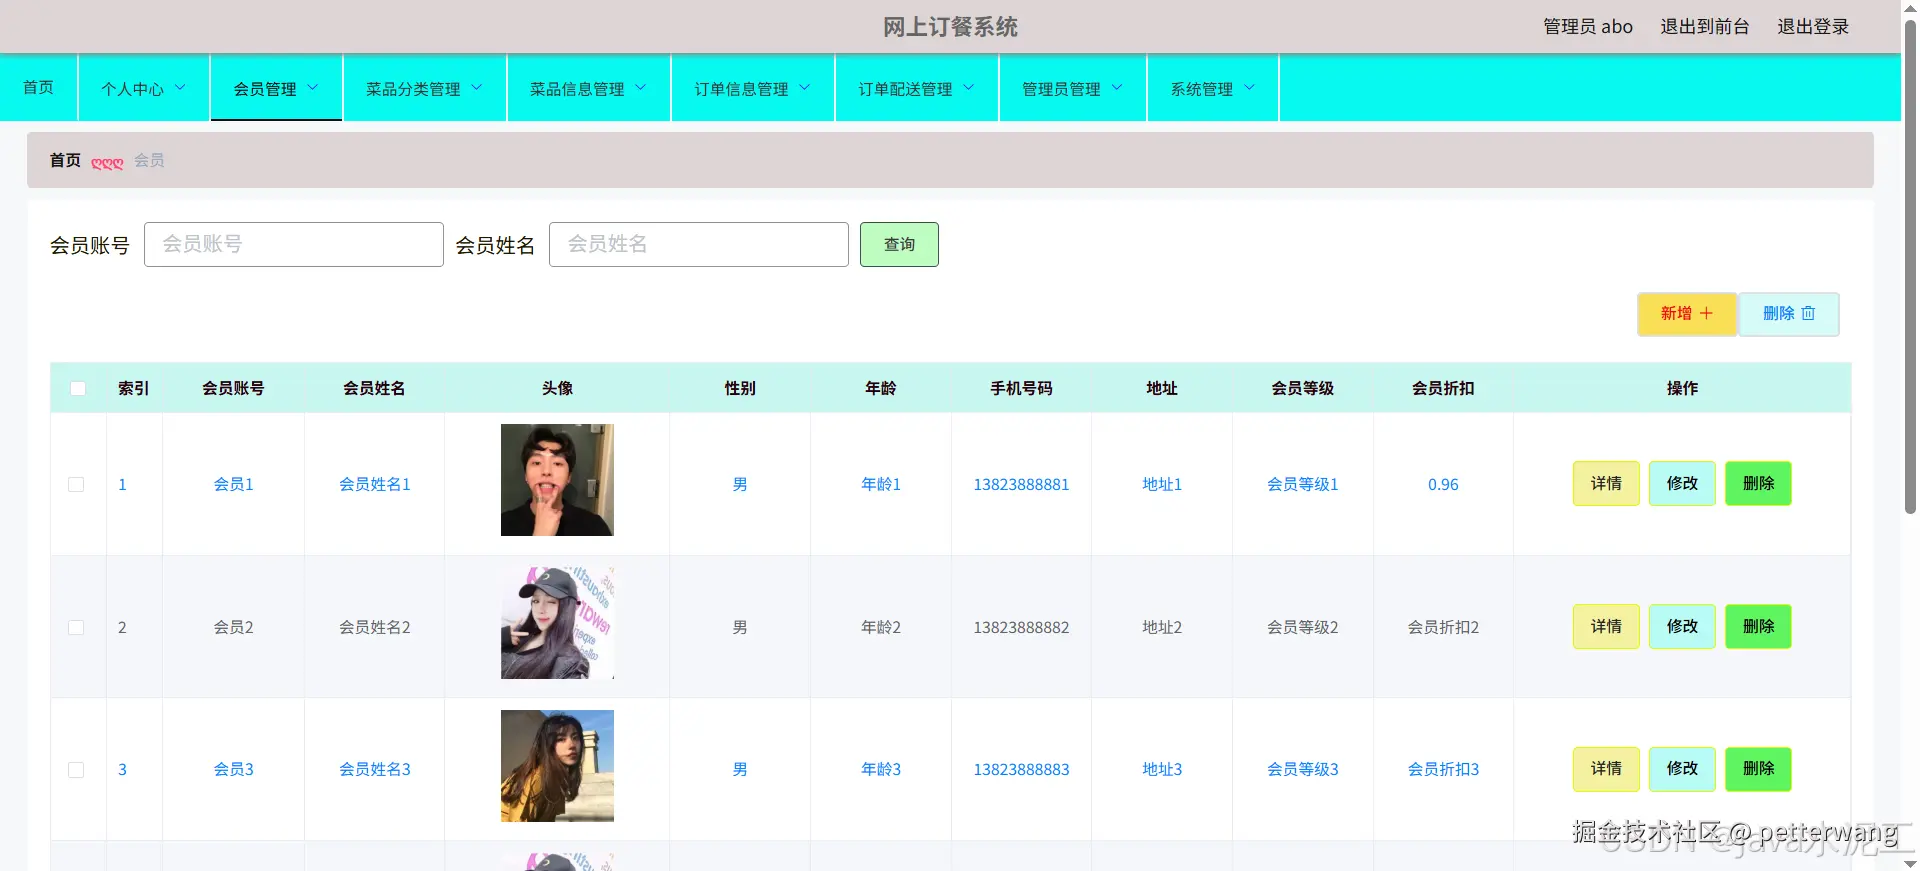Open avatar thumbnail of 会员3
The width and height of the screenshot is (1920, 871).
557,766
